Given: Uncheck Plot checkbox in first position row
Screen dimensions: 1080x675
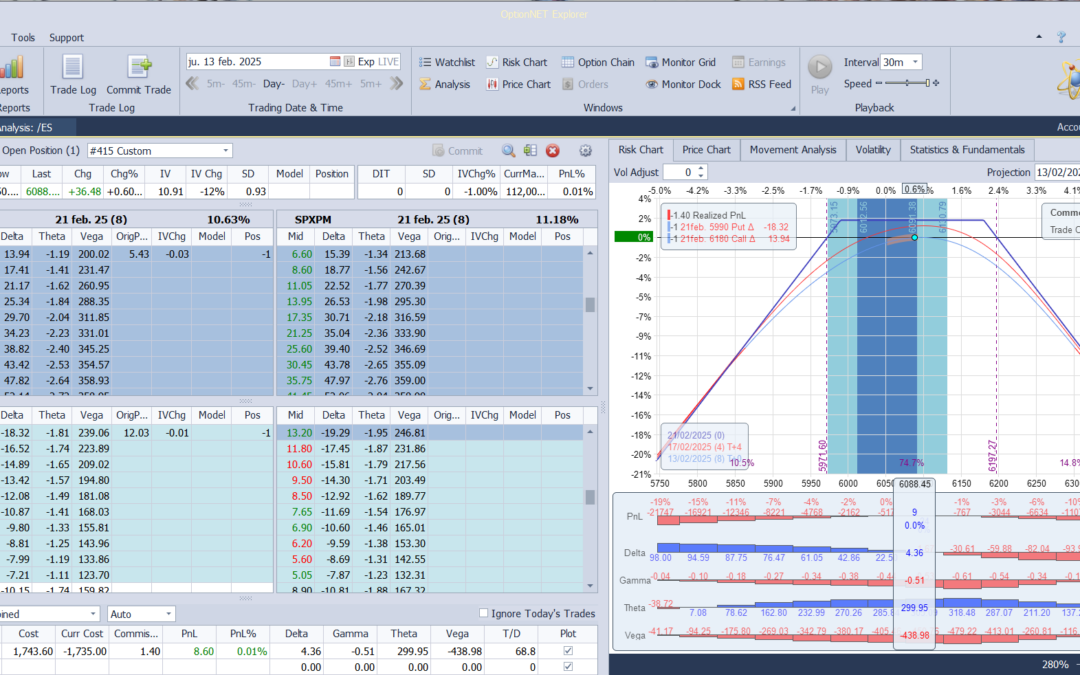Looking at the screenshot, I should (x=569, y=651).
